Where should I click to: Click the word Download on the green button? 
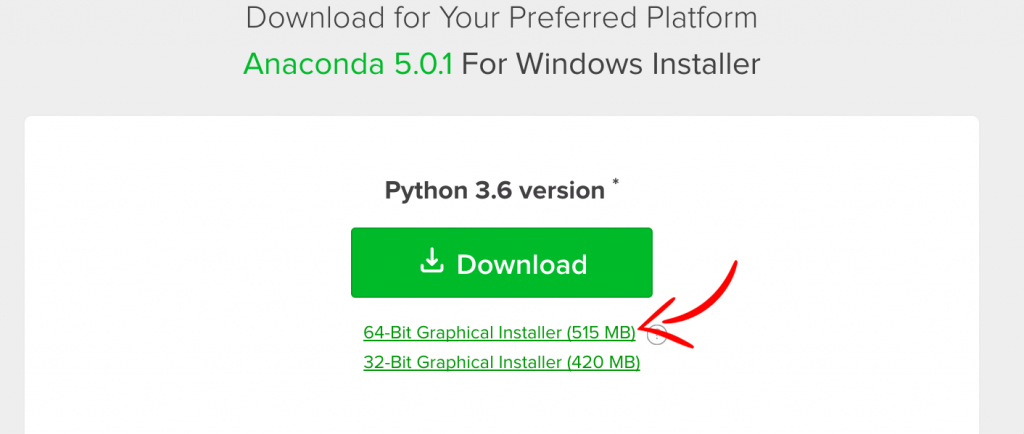(522, 264)
